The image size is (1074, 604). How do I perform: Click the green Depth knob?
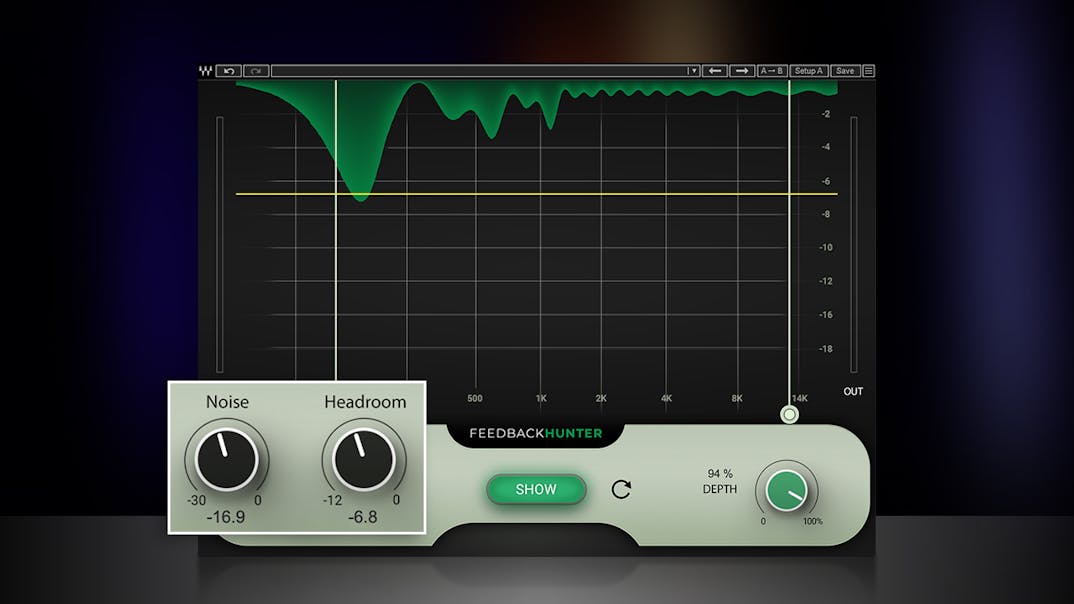[787, 490]
